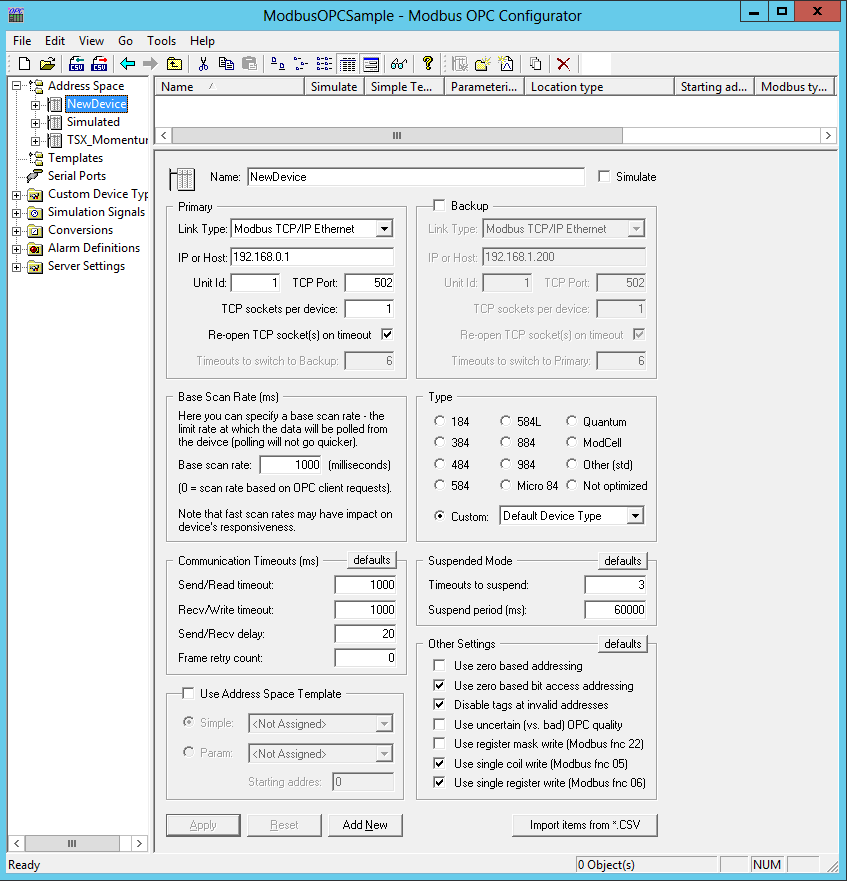Click the Monitor glasses icon
847x881 pixels.
coord(399,64)
